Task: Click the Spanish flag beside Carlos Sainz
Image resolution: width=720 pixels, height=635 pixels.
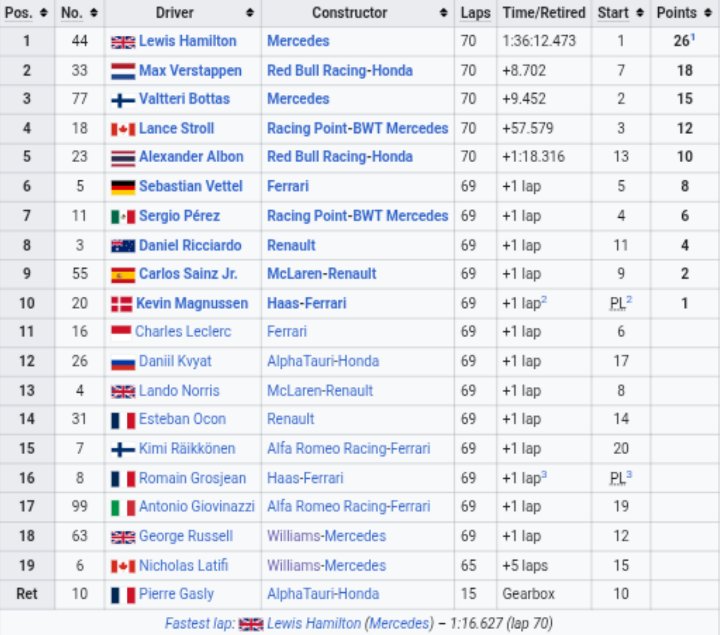Action: point(123,275)
